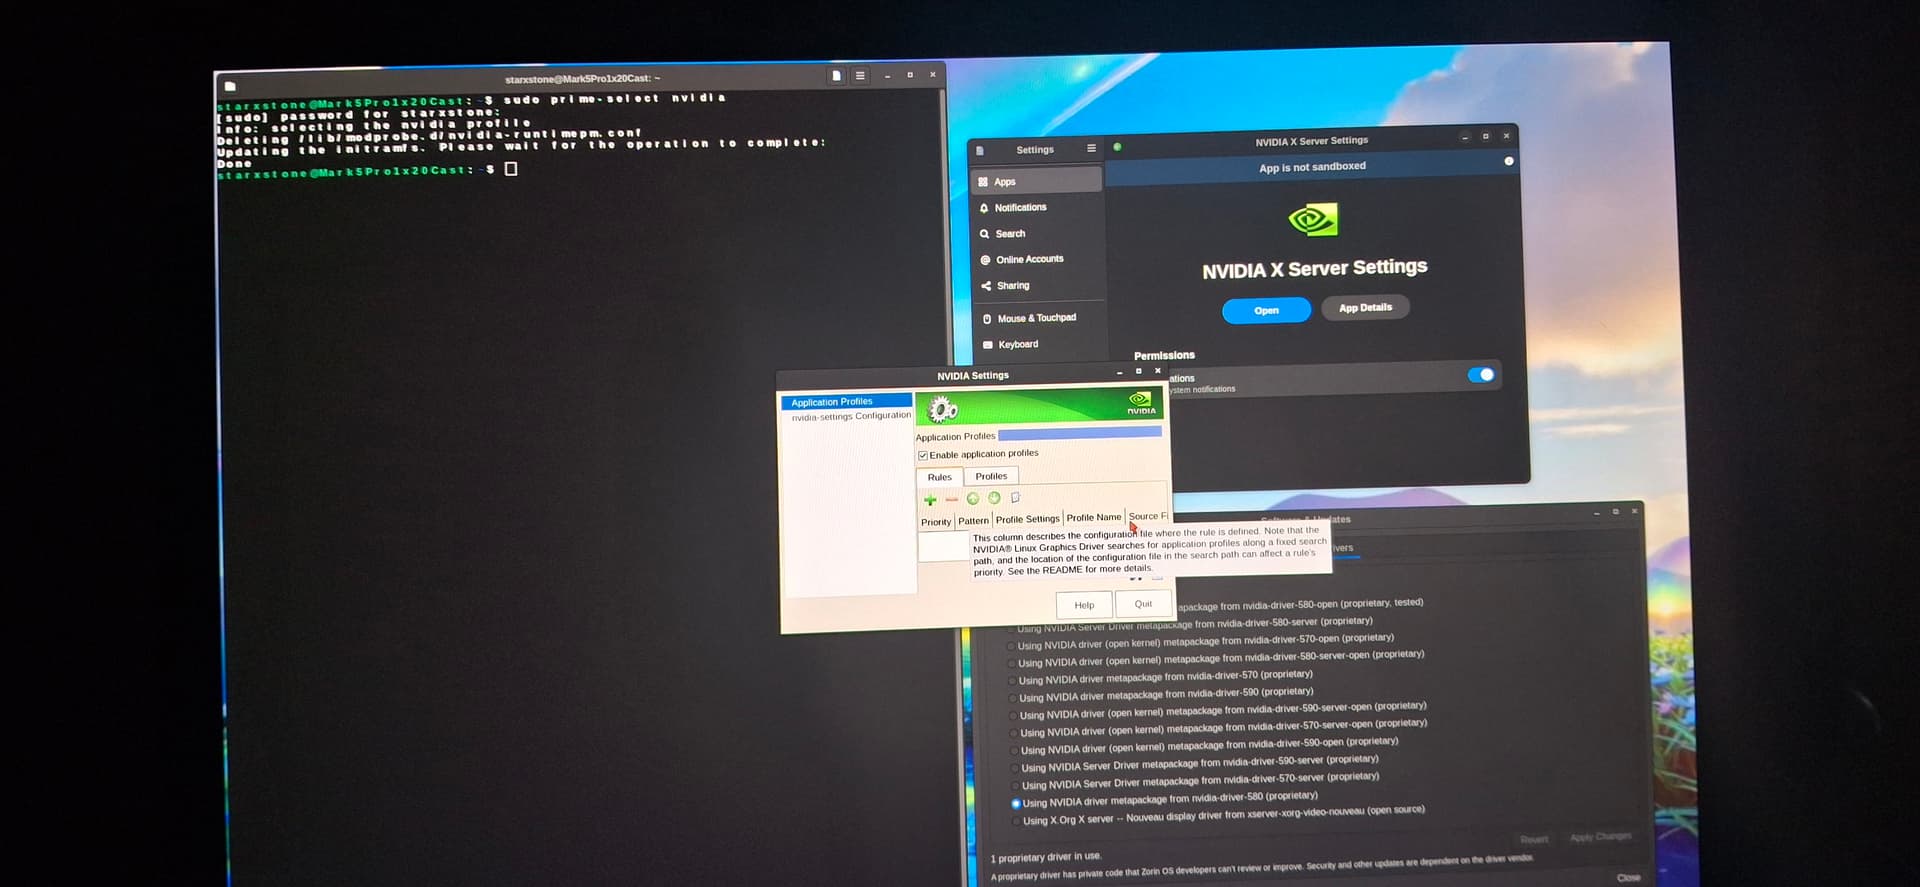This screenshot has height=887, width=1920.
Task: Click the '1 proprietary driver in use.' text
Action: point(1046,858)
